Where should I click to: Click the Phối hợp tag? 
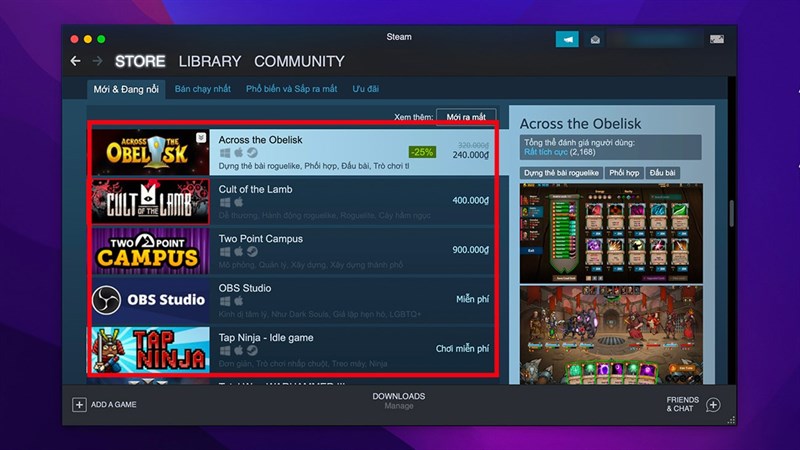(624, 173)
